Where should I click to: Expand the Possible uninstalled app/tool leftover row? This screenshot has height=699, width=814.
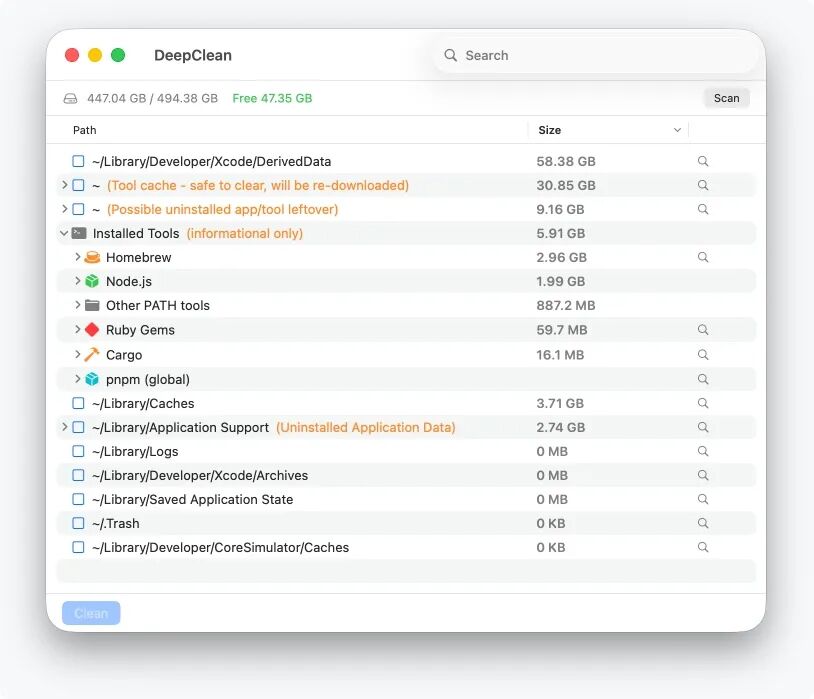click(65, 208)
